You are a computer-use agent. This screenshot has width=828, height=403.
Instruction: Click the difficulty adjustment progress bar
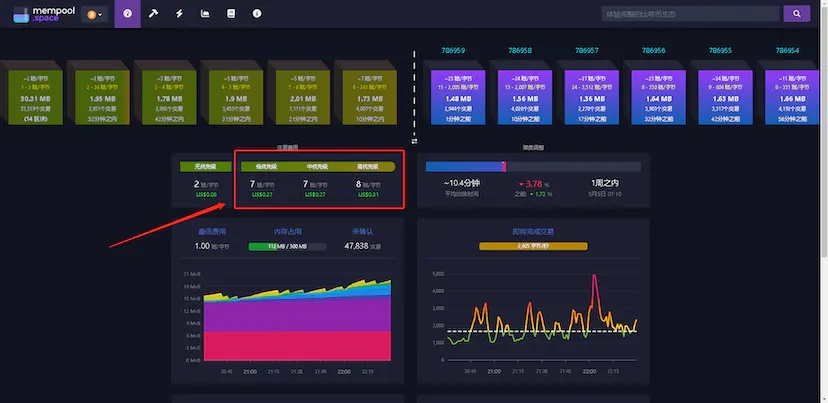(533, 167)
